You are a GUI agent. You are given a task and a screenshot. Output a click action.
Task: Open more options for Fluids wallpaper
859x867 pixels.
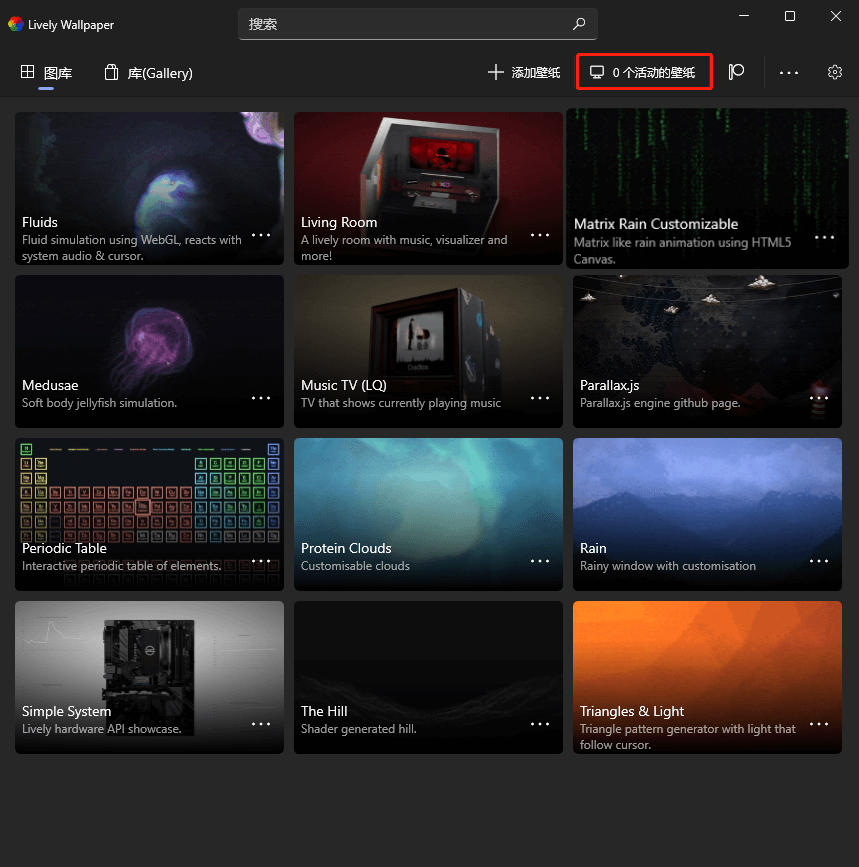pos(261,235)
